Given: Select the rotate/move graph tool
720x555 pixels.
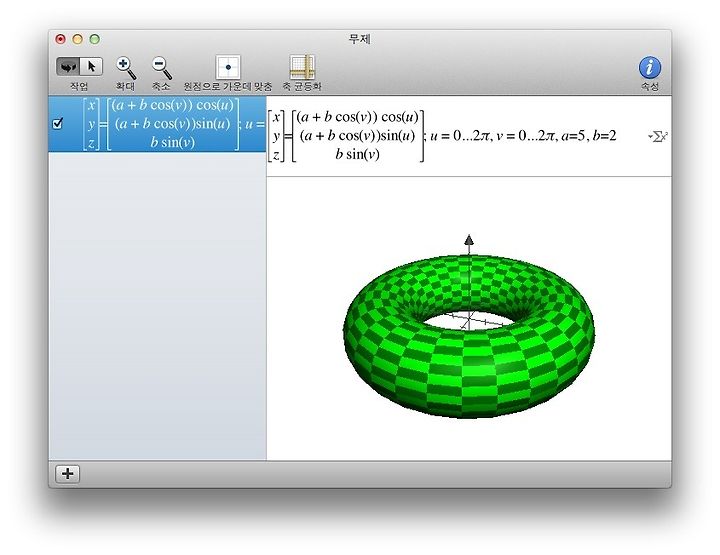Looking at the screenshot, I should pyautogui.click(x=68, y=67).
